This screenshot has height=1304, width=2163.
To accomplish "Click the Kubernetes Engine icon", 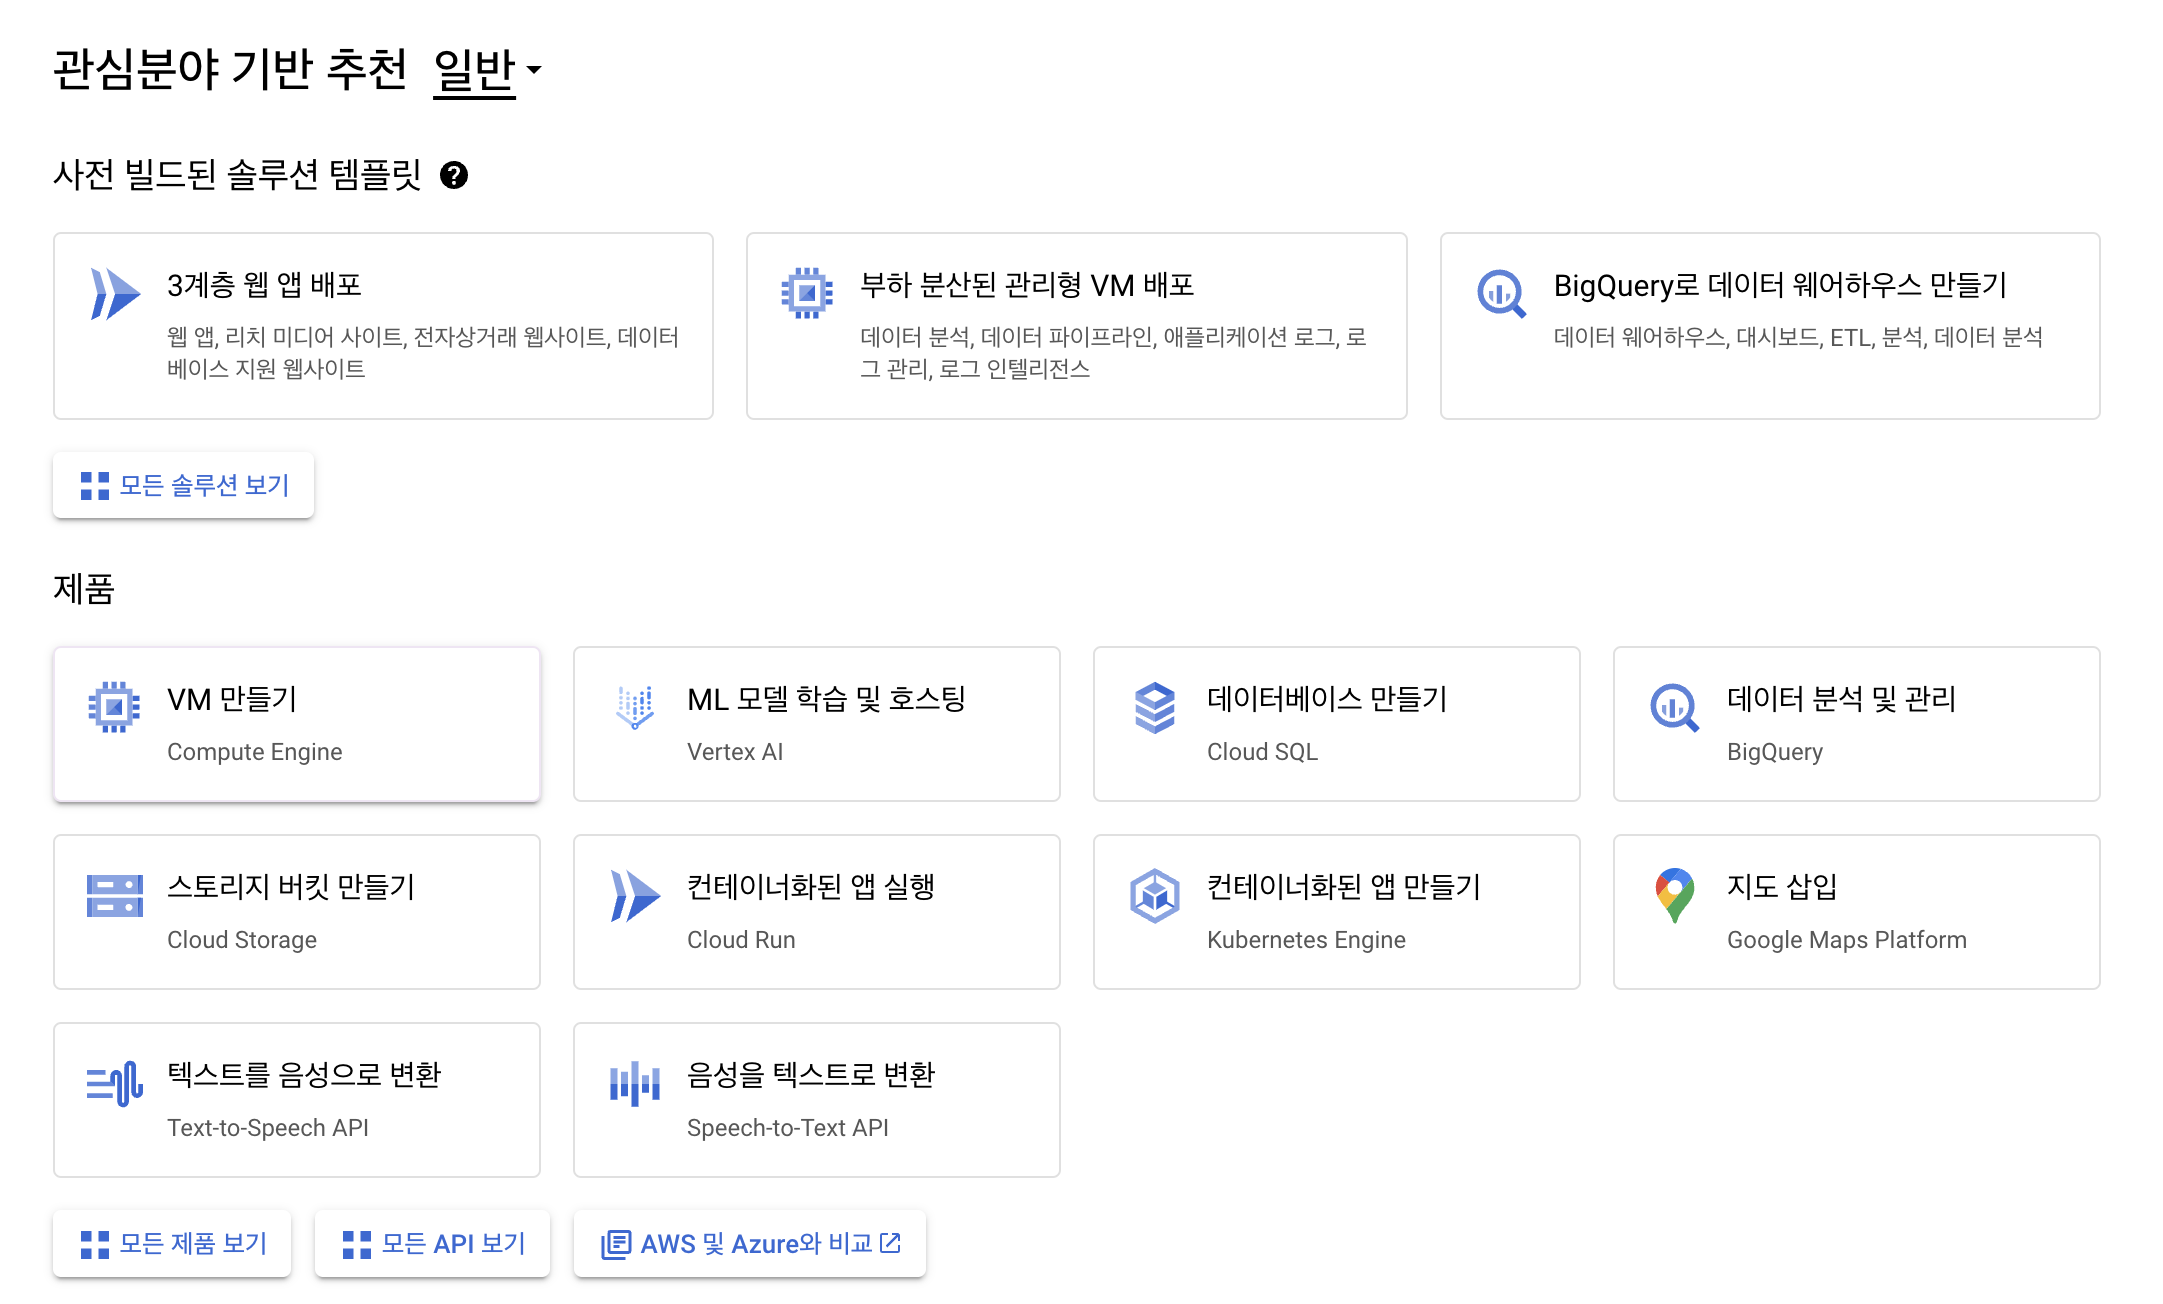I will click(1154, 895).
